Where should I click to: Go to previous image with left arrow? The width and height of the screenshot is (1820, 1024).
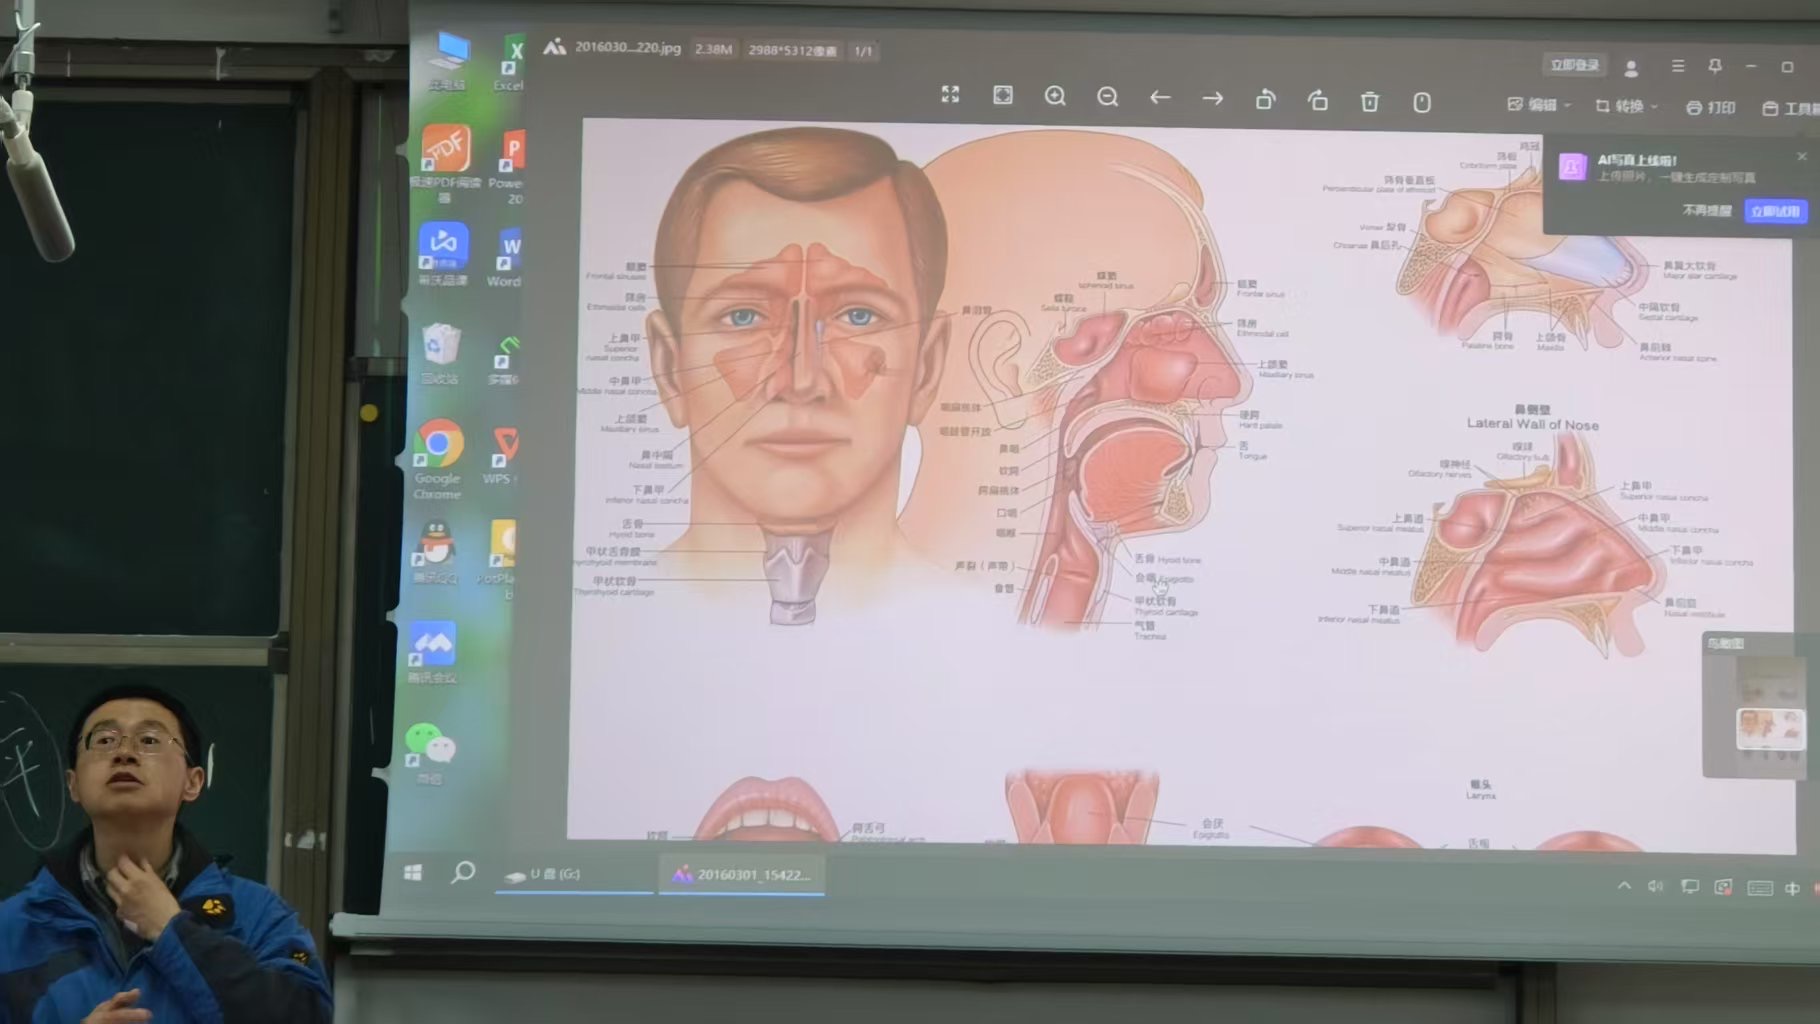tap(1160, 98)
